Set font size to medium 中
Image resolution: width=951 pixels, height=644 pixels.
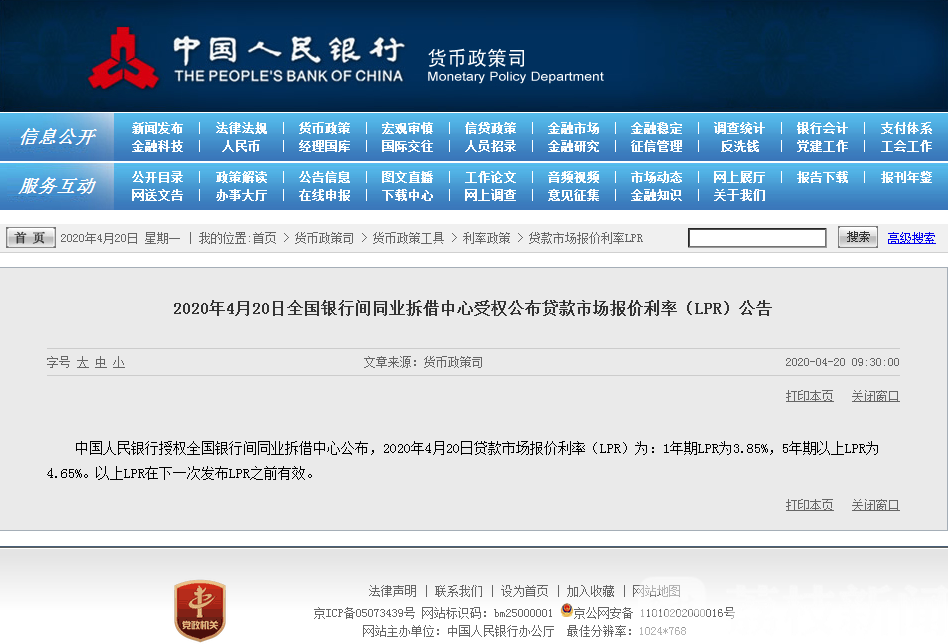[x=101, y=363]
